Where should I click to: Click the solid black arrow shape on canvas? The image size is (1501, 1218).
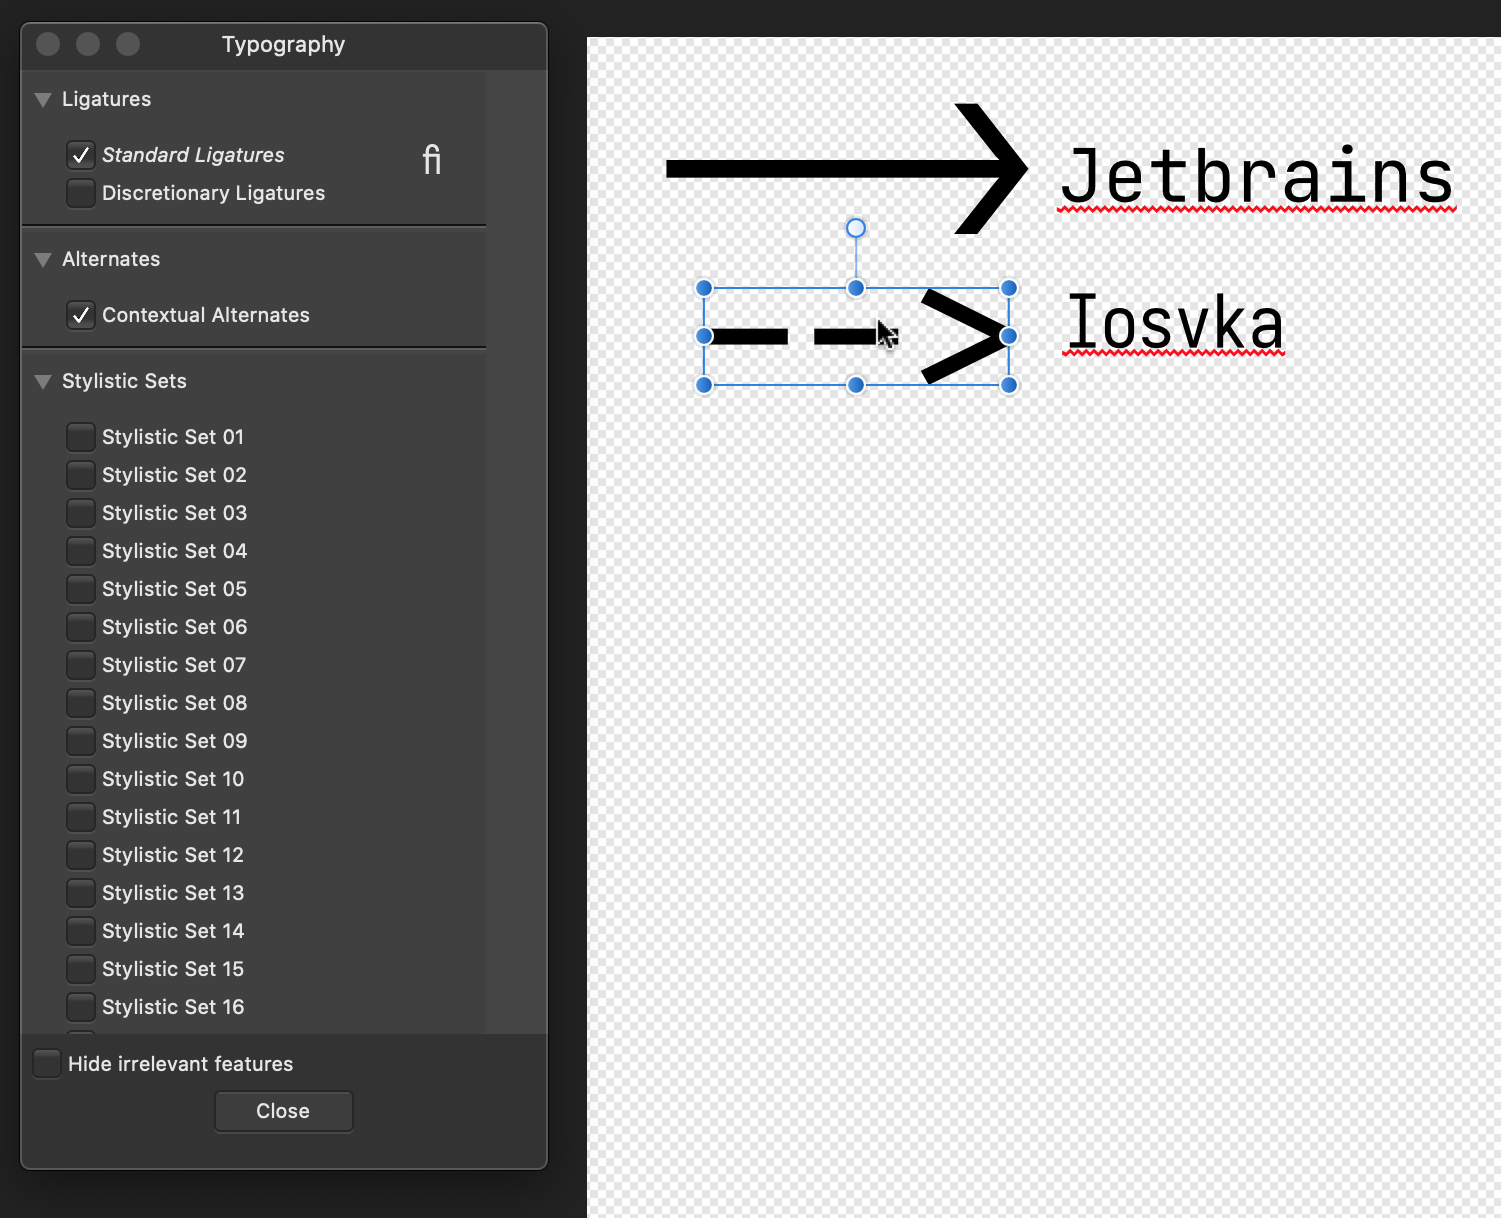point(850,168)
